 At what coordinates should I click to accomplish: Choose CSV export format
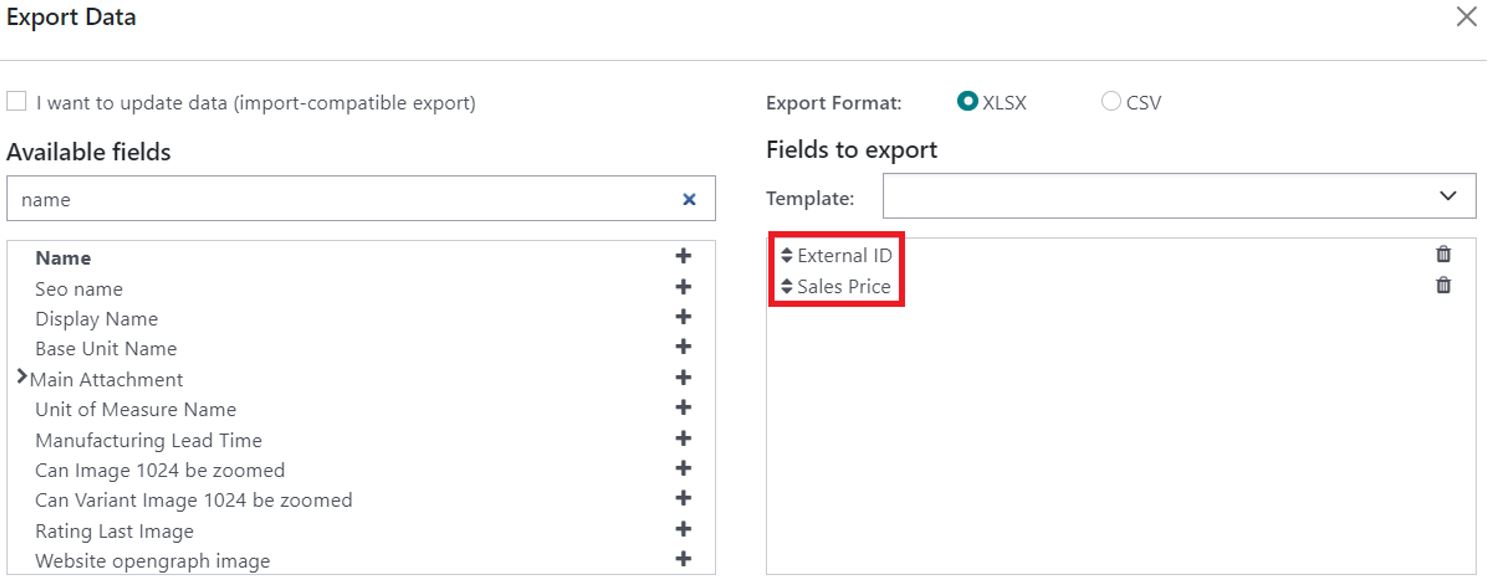click(1111, 101)
